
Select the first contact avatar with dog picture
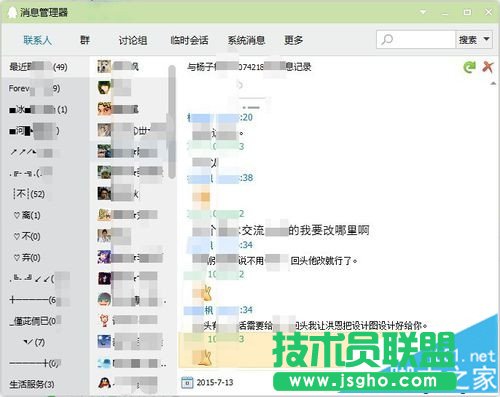click(x=104, y=67)
